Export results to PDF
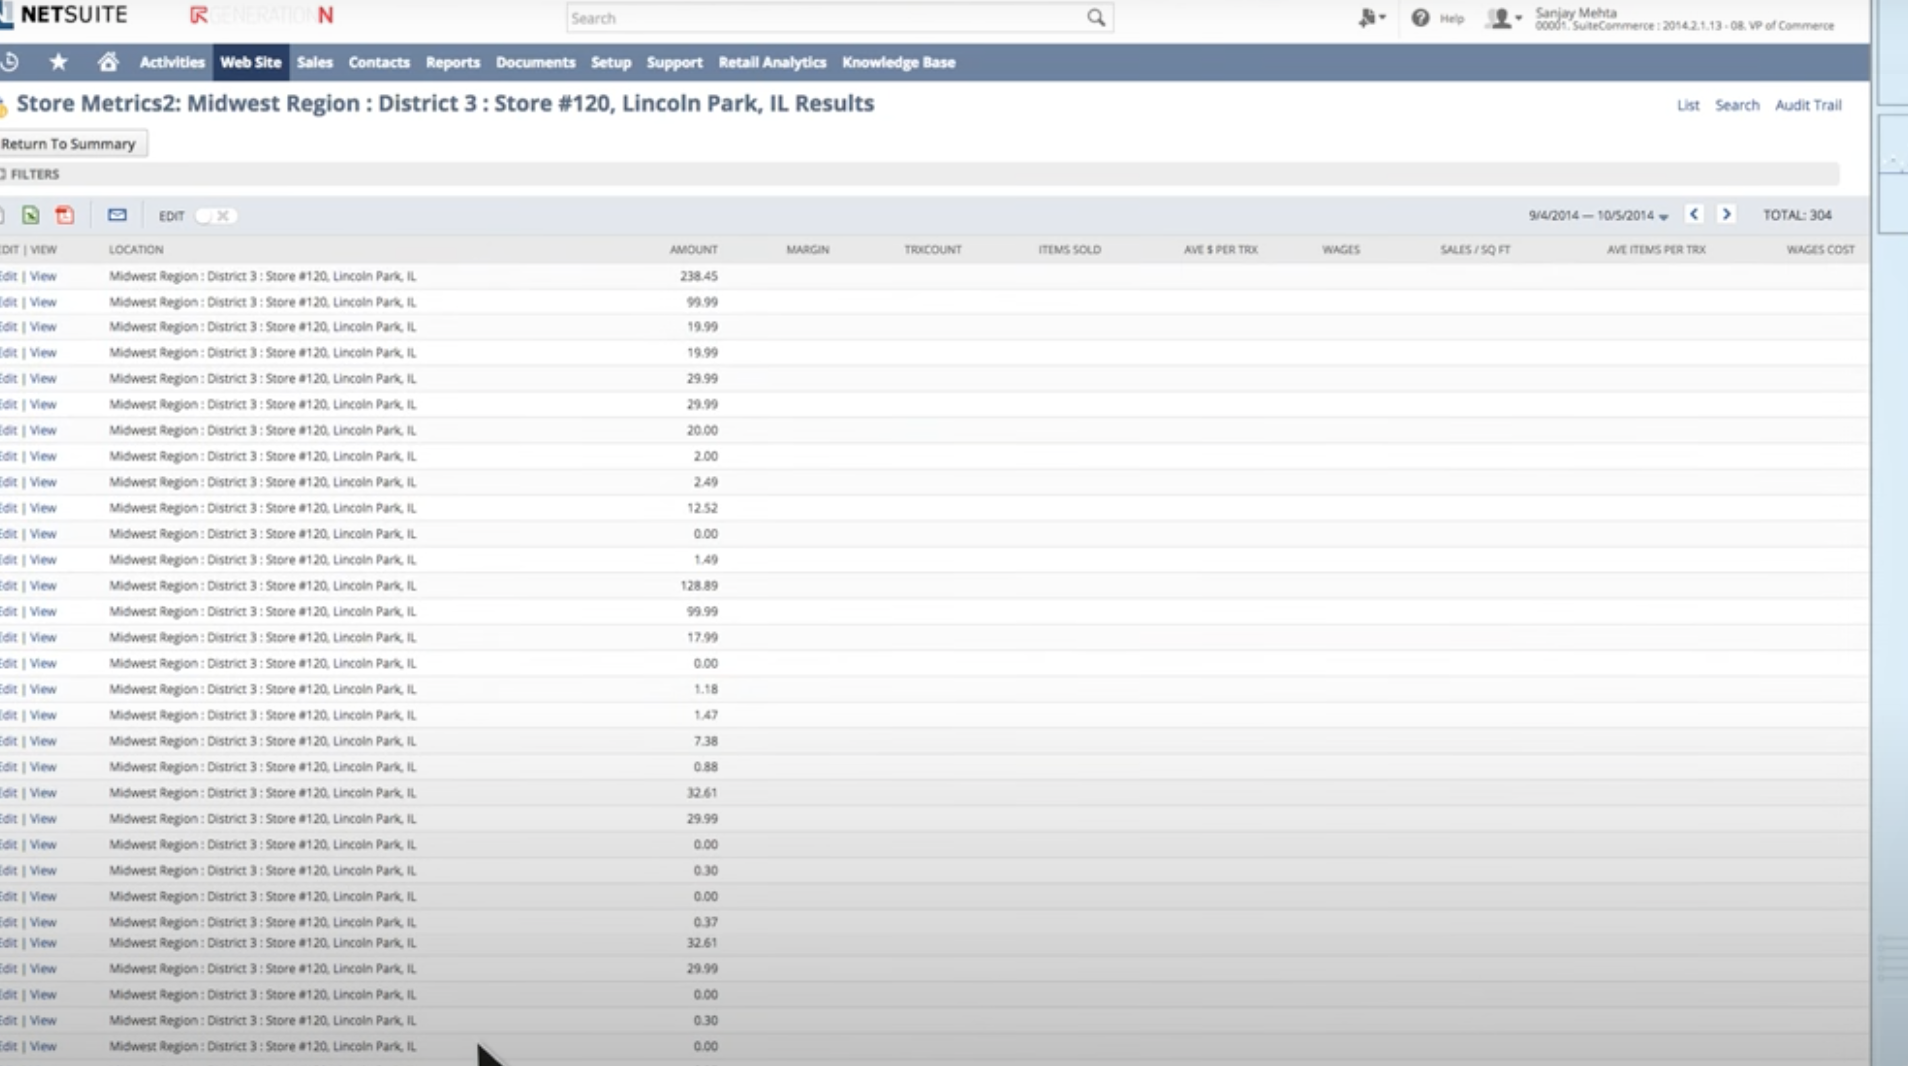Screen dimensions: 1908x1066 tap(65, 215)
